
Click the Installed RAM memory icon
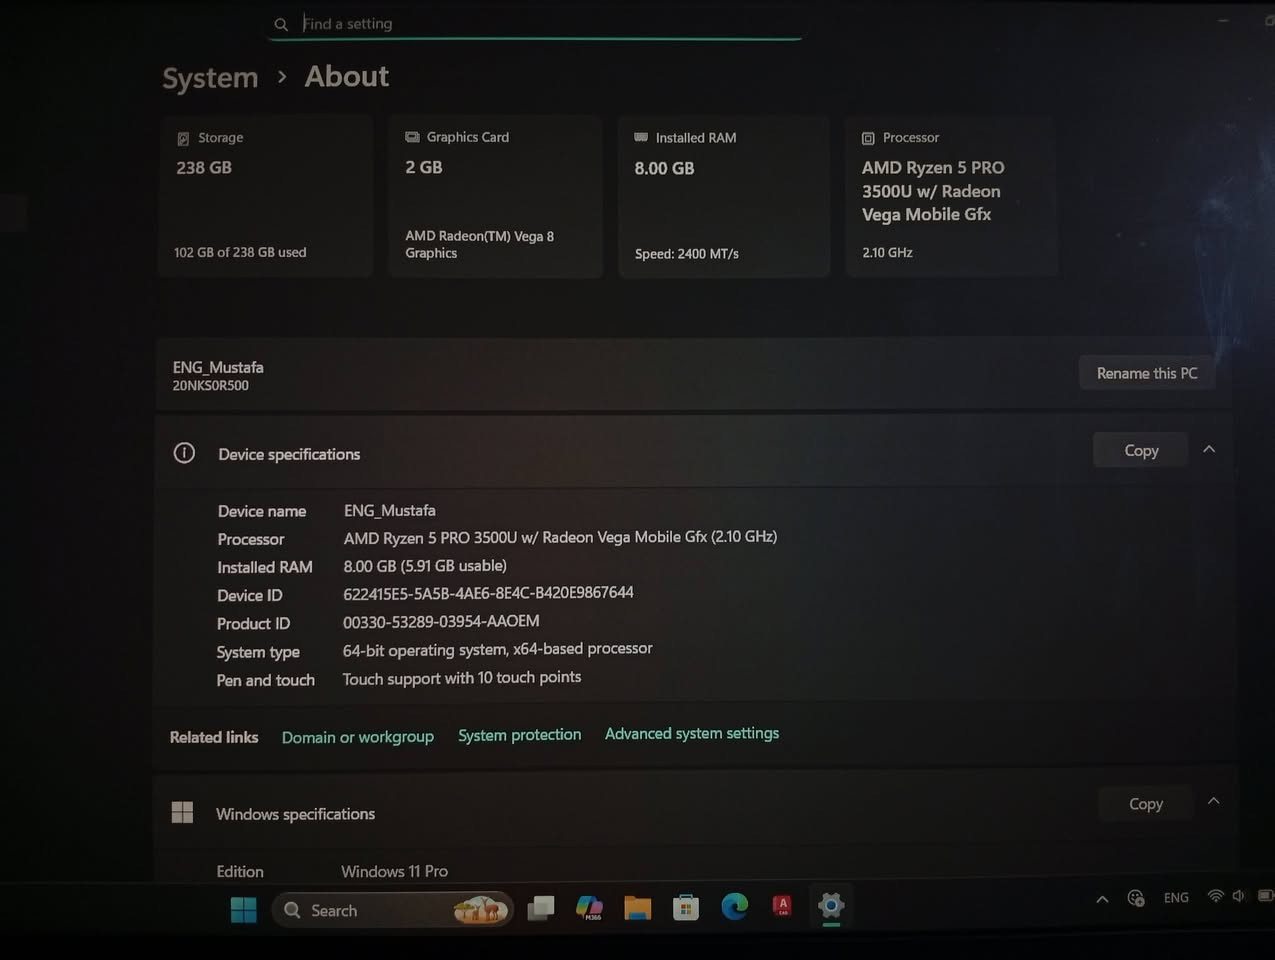[639, 137]
